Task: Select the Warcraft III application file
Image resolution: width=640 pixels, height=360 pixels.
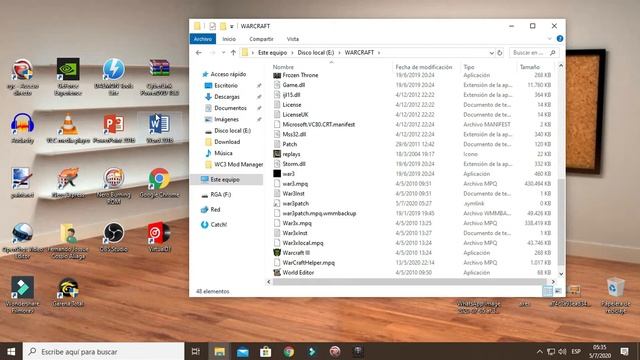Action: [296, 253]
